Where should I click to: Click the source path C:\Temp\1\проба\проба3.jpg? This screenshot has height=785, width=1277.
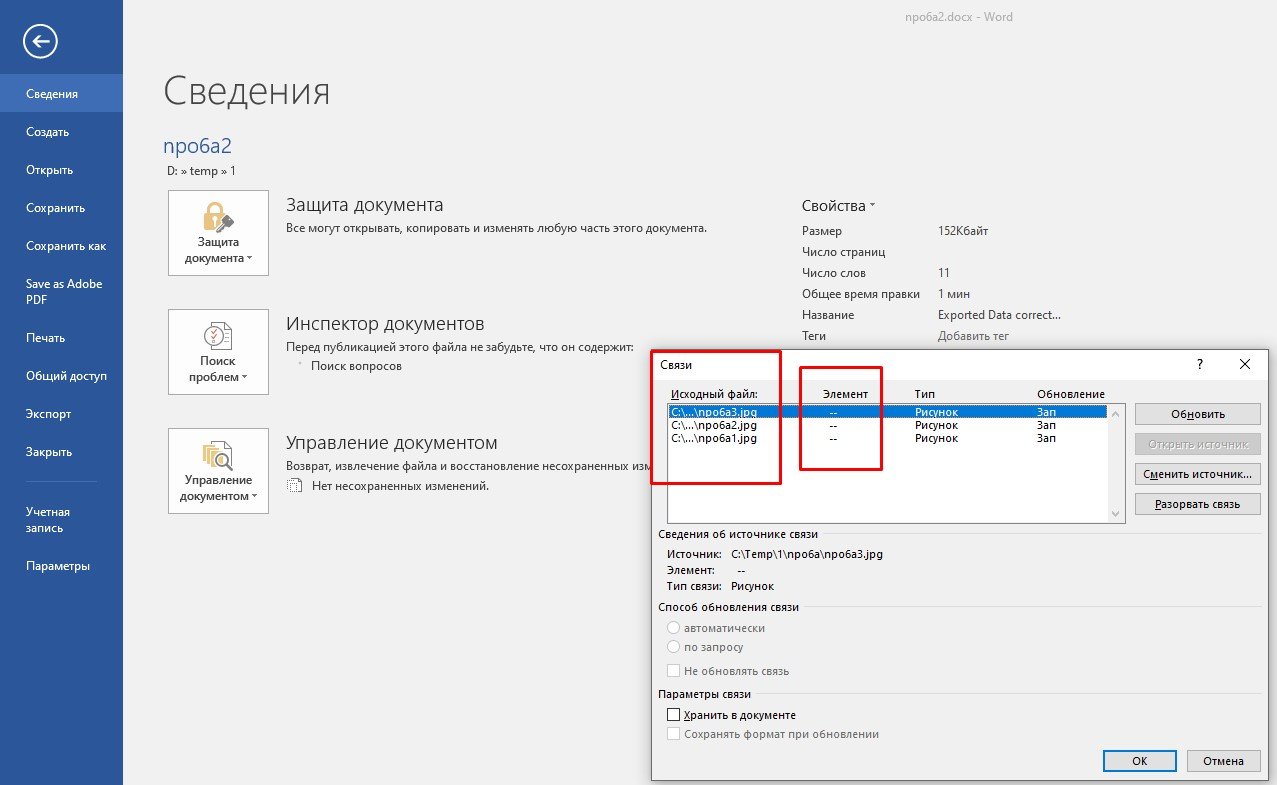807,553
